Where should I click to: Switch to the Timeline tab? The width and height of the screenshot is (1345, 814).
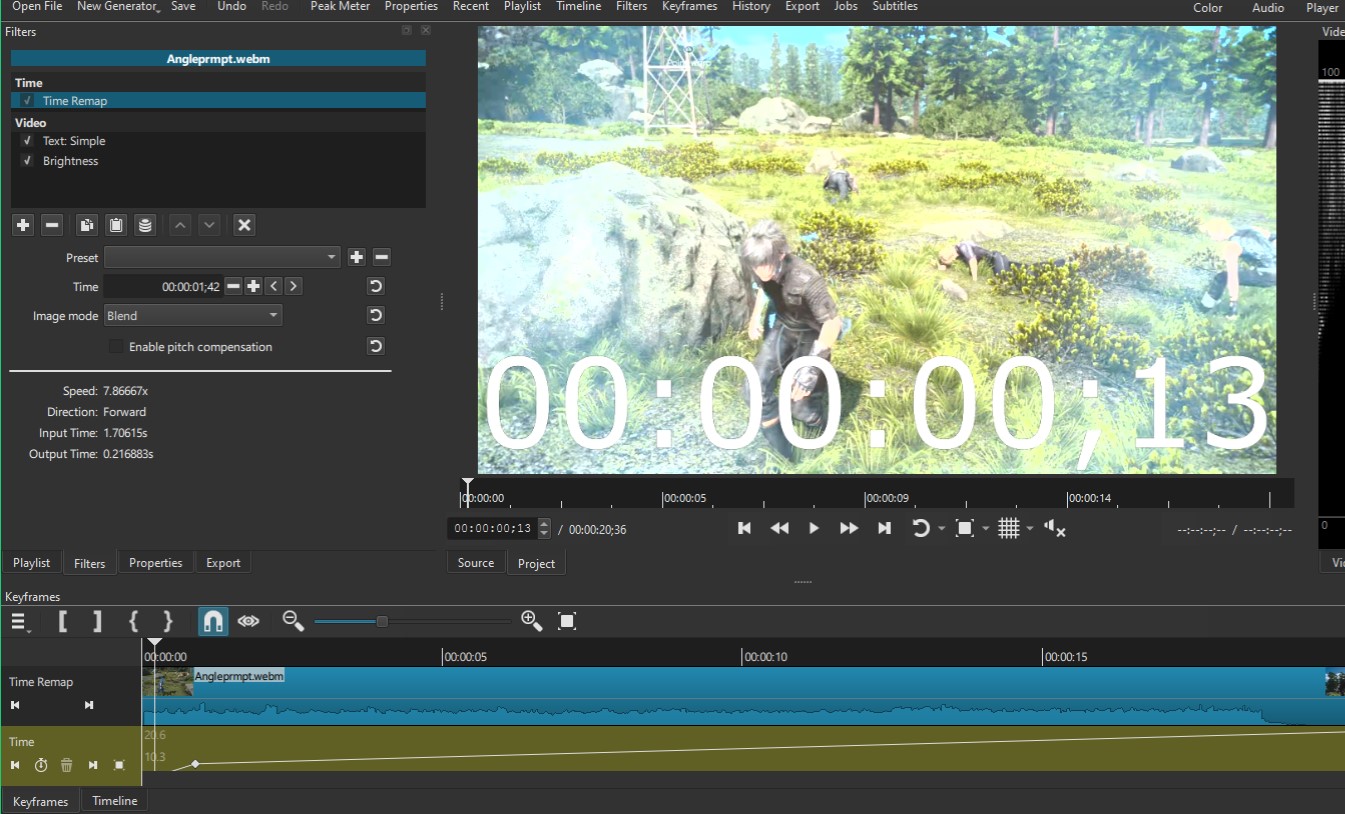[x=115, y=801]
